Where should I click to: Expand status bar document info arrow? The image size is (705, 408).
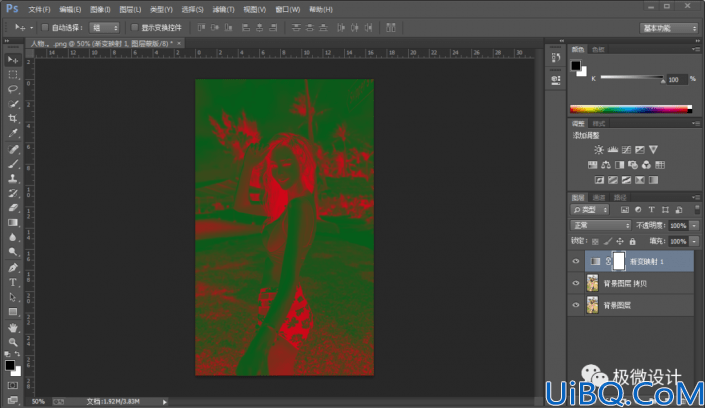(x=165, y=402)
